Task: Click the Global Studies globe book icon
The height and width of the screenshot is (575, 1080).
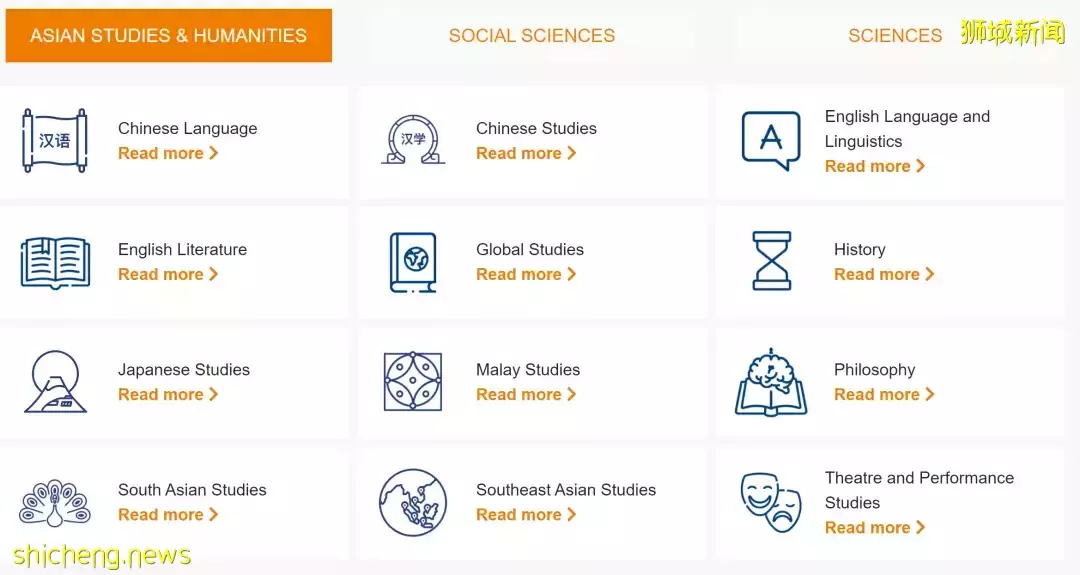Action: coord(413,262)
